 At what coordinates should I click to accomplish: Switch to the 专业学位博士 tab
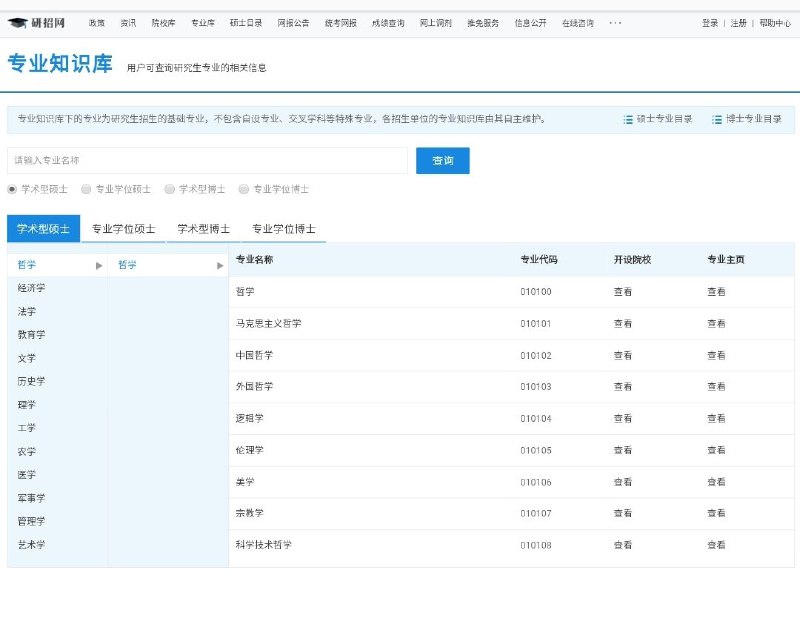point(284,229)
